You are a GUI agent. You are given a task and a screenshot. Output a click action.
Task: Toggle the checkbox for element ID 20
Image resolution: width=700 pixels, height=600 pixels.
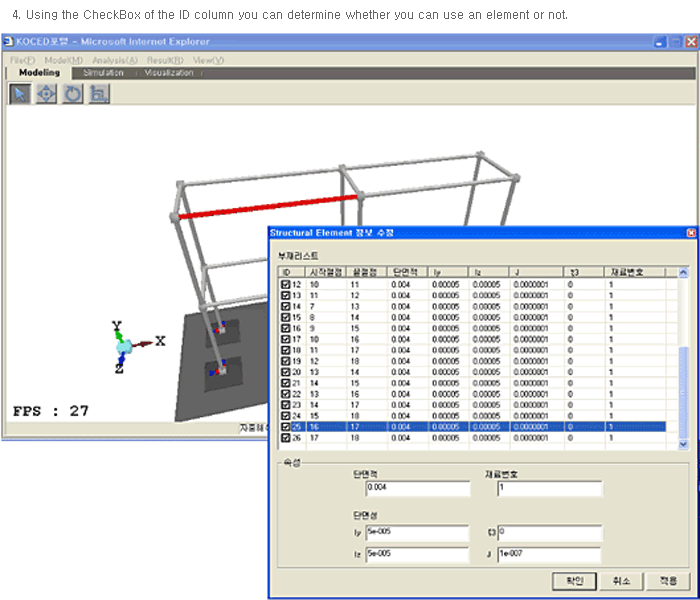286,371
